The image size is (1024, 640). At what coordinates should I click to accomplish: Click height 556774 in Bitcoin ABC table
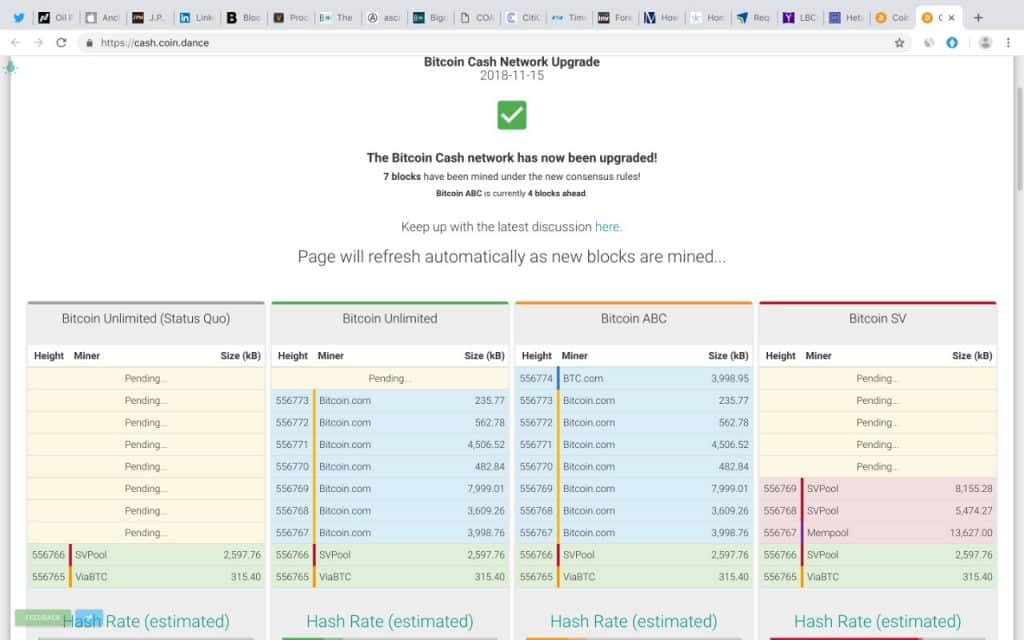coord(536,378)
